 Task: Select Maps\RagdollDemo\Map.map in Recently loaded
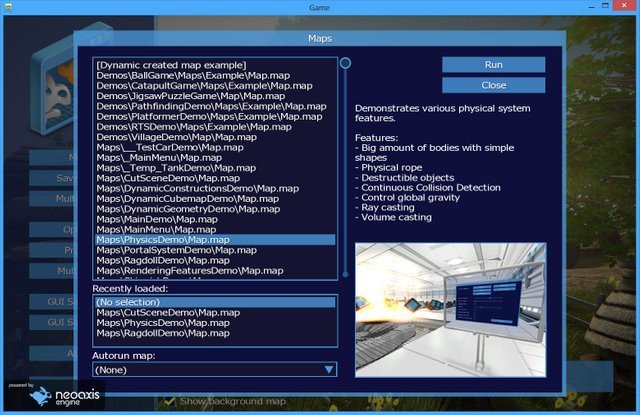[215, 333]
